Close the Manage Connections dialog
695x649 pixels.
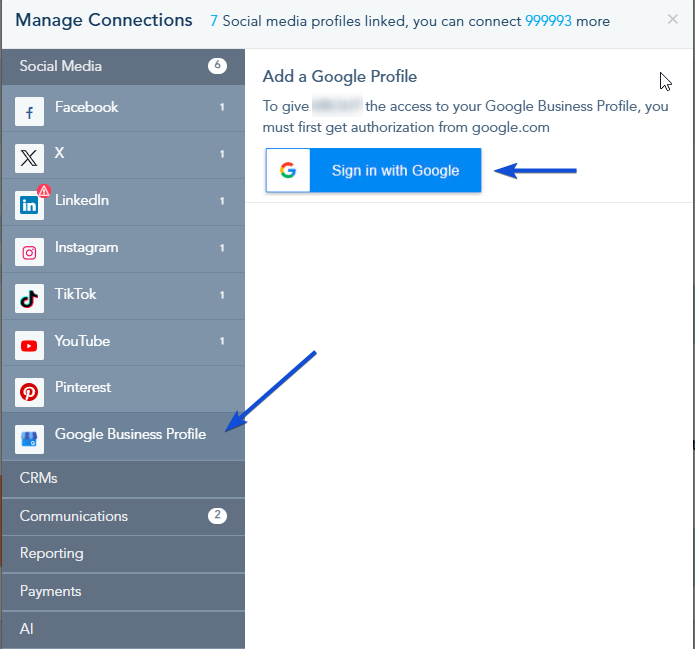pyautogui.click(x=672, y=19)
